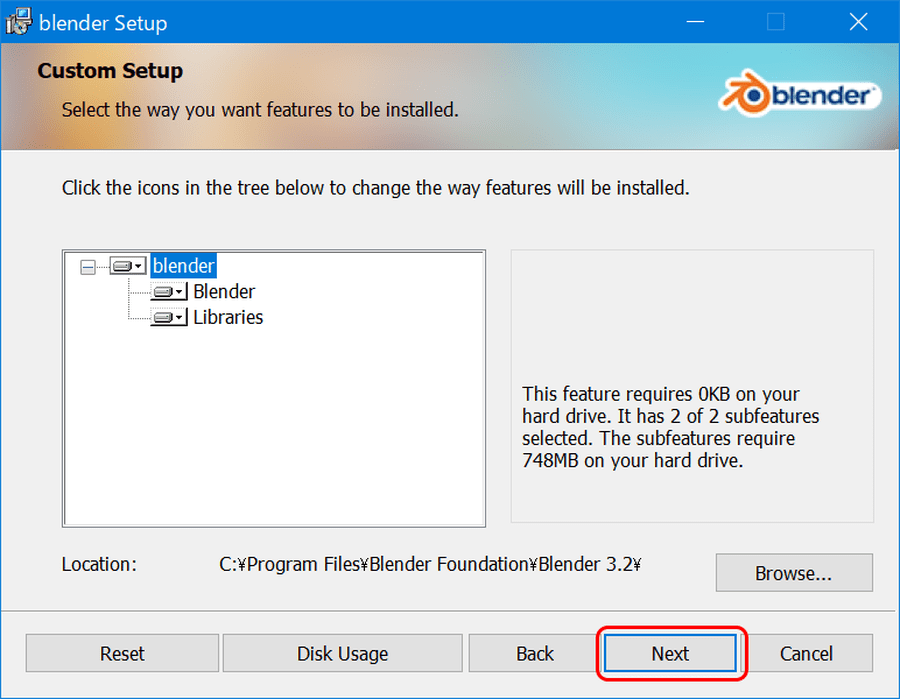Open the drive icon dropdown beside Blender subfeature
900x699 pixels.
[x=168, y=292]
